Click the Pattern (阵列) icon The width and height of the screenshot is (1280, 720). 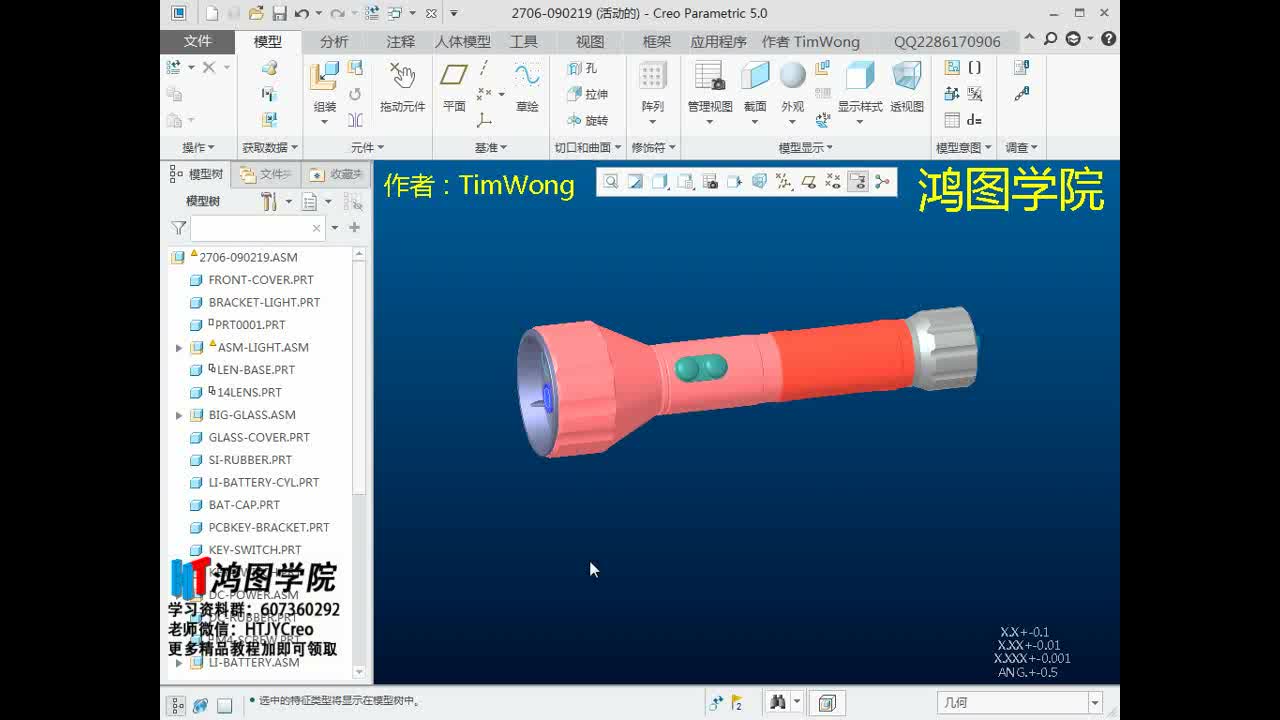pos(653,77)
